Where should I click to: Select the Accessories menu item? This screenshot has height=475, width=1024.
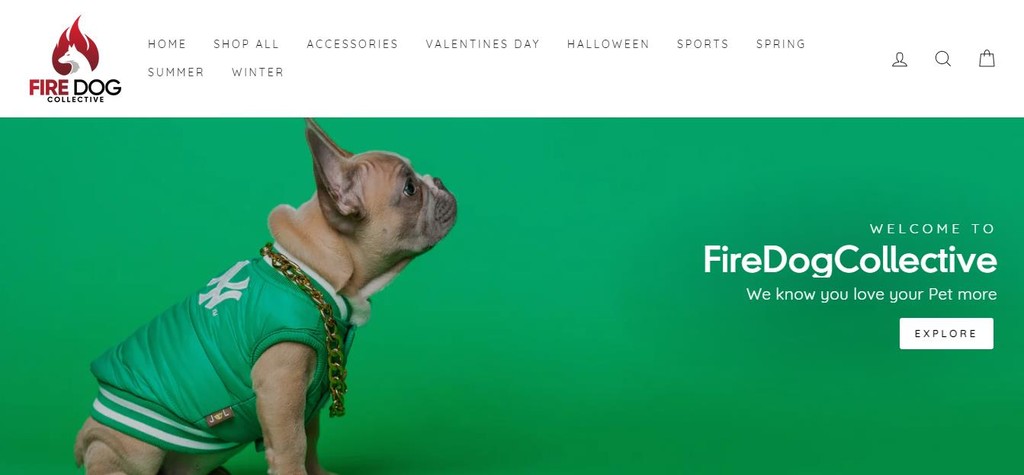click(x=353, y=44)
